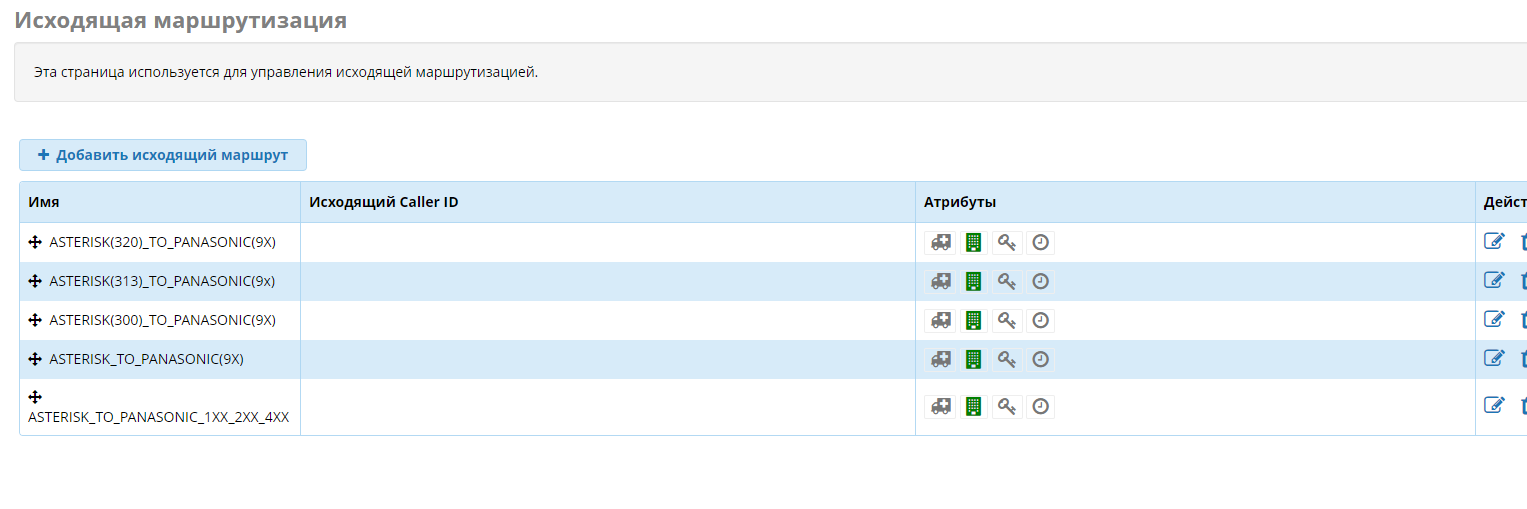Click move handle of ASTERISK(320)_TO_PANASONIC(9X)
1527x509 pixels.
[x=35, y=242]
